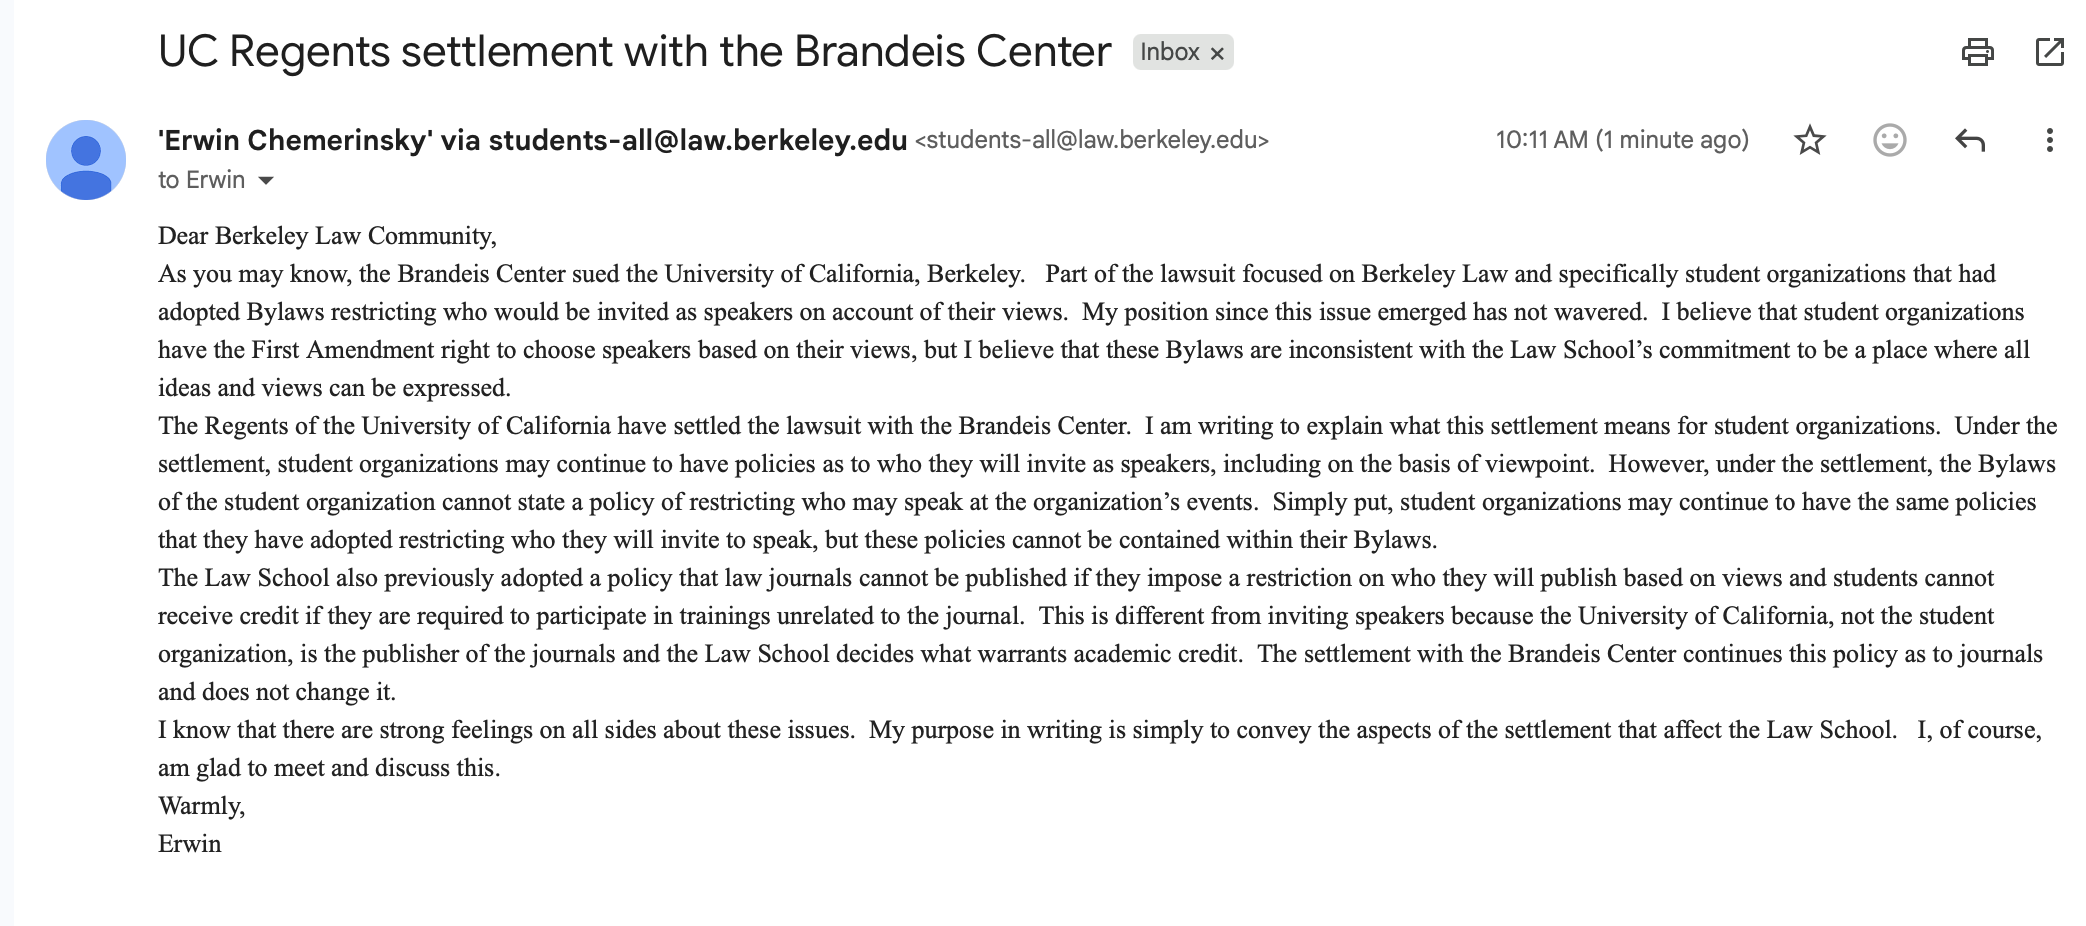The height and width of the screenshot is (926, 2086).
Task: Add an emoji reaction to the email
Action: pos(1889,140)
